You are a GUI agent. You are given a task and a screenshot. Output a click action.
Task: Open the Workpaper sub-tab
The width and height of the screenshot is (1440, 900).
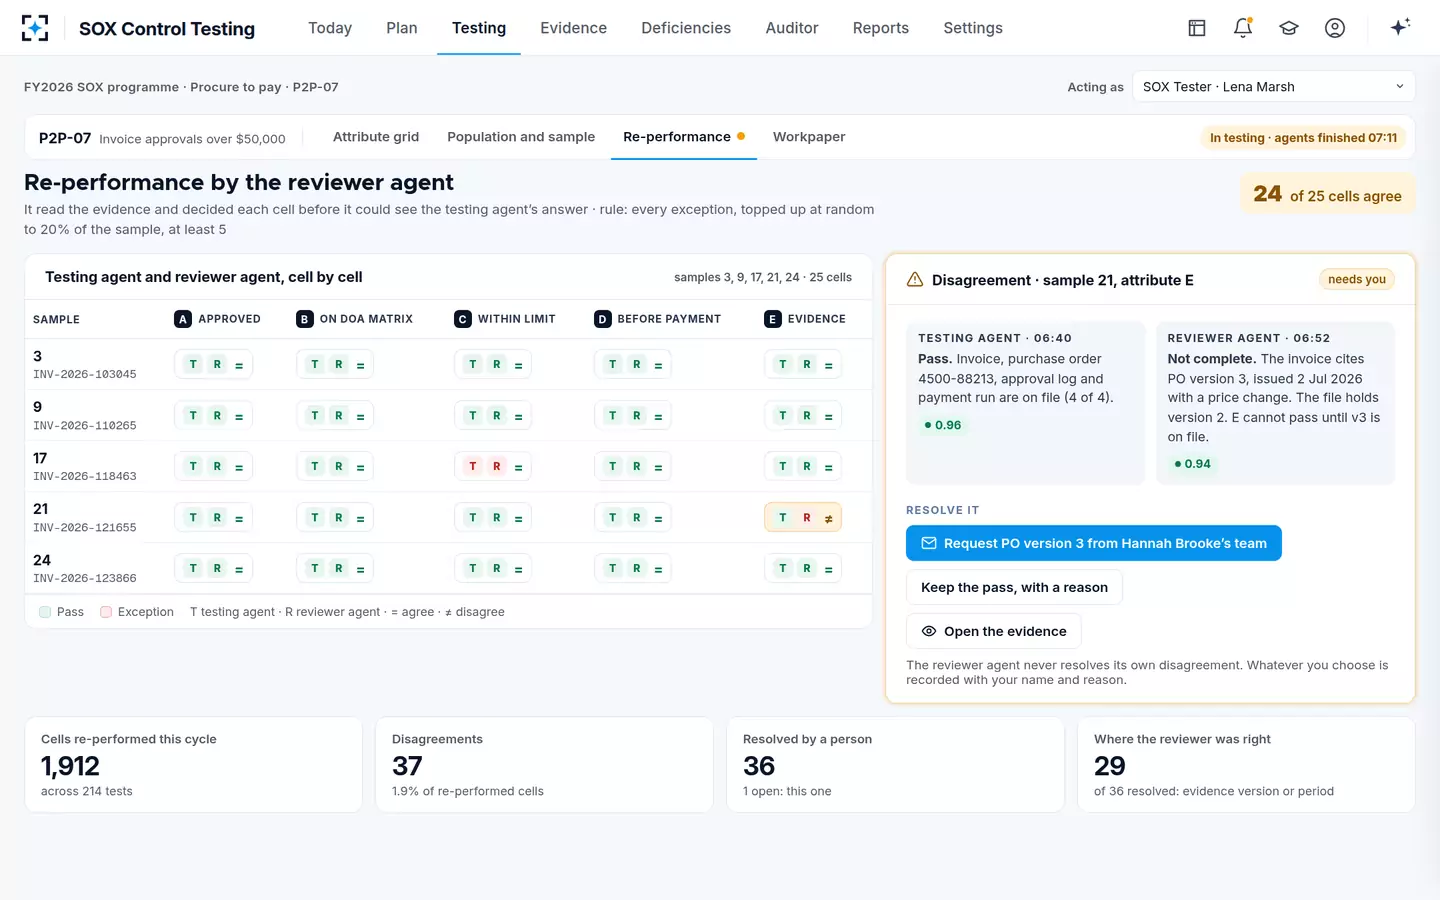point(809,137)
